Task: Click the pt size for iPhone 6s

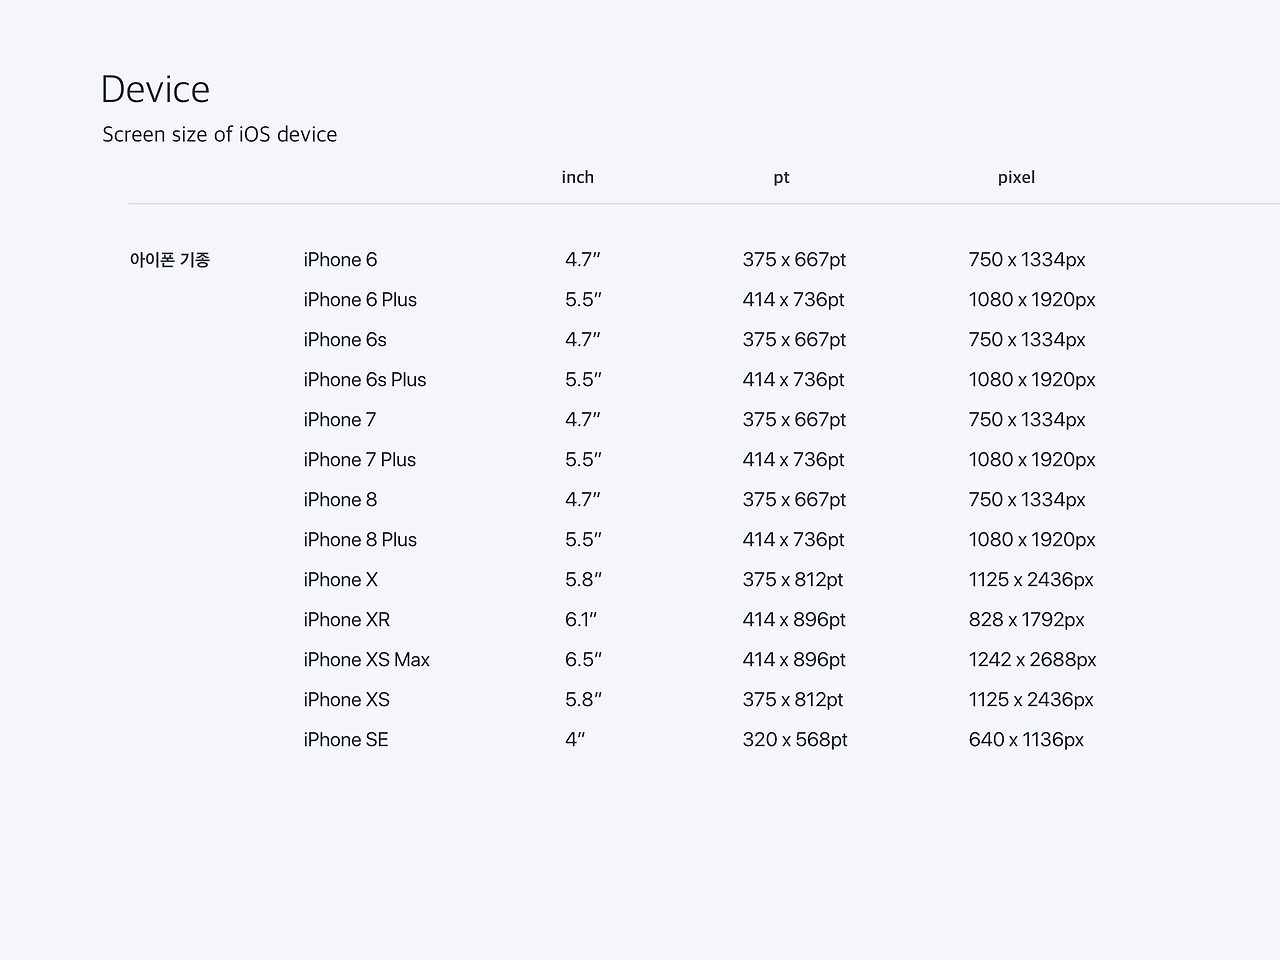Action: (x=794, y=340)
